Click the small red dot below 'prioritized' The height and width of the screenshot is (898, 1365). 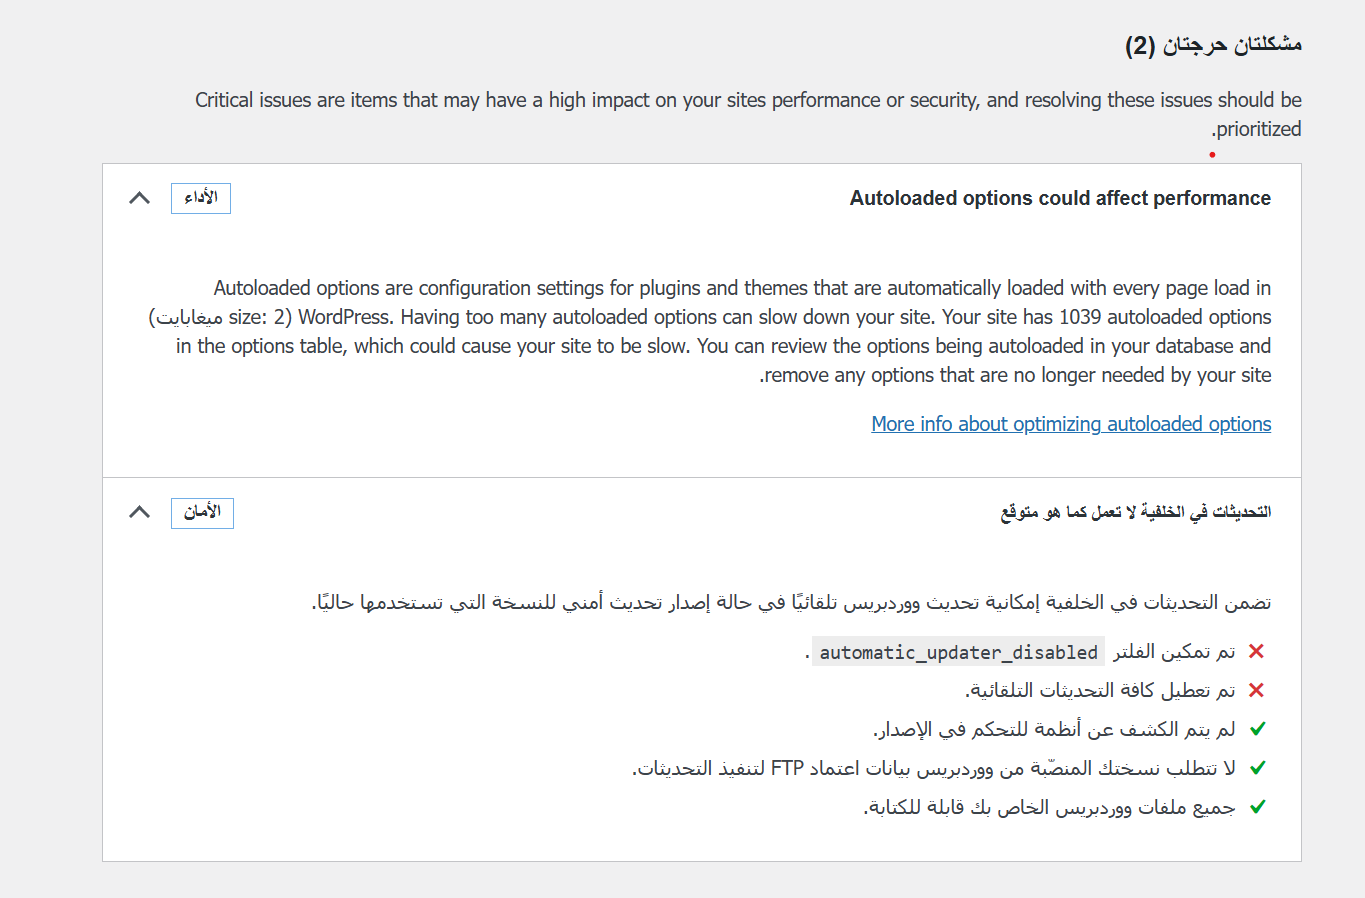1212,155
